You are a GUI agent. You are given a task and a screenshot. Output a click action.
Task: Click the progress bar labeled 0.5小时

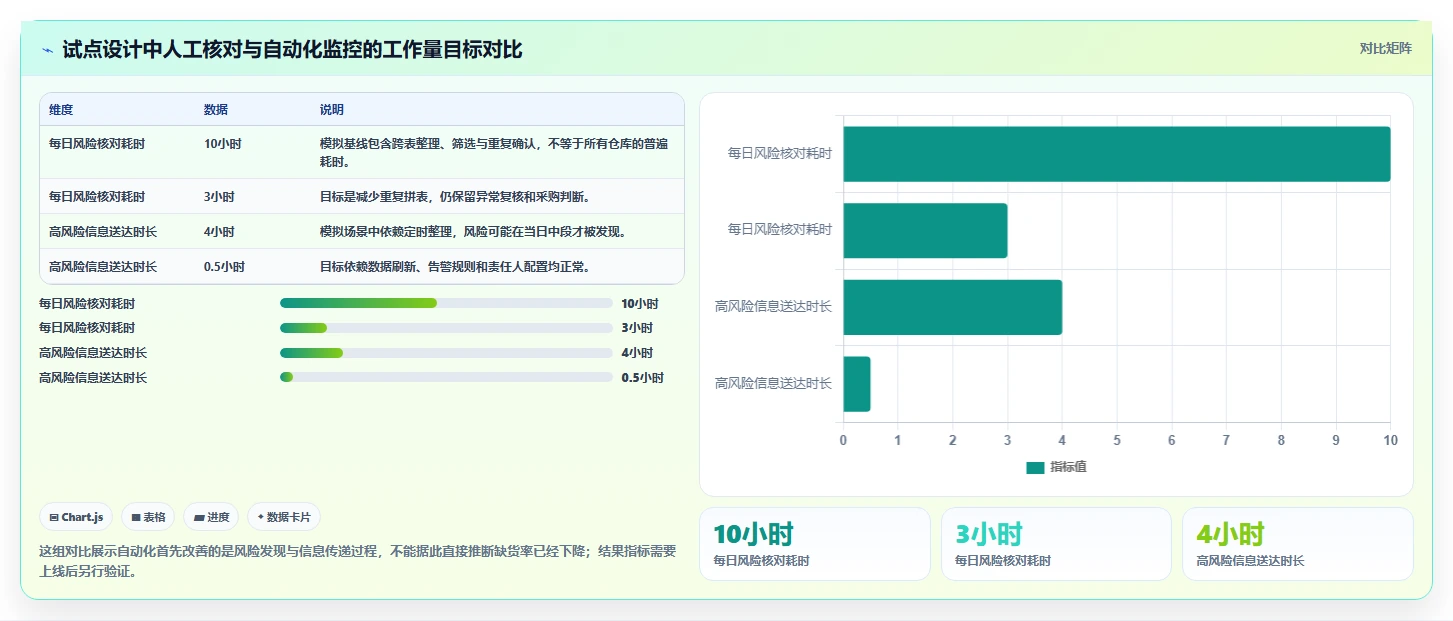446,377
